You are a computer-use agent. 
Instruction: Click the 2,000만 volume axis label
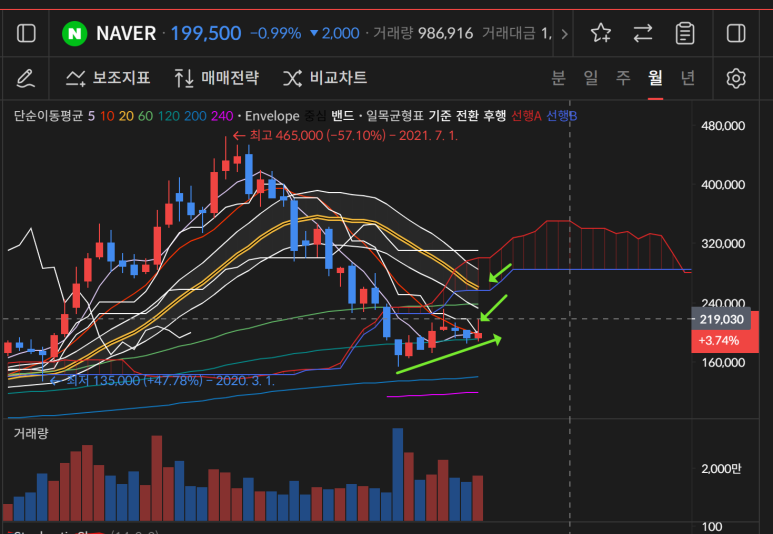[x=721, y=469]
